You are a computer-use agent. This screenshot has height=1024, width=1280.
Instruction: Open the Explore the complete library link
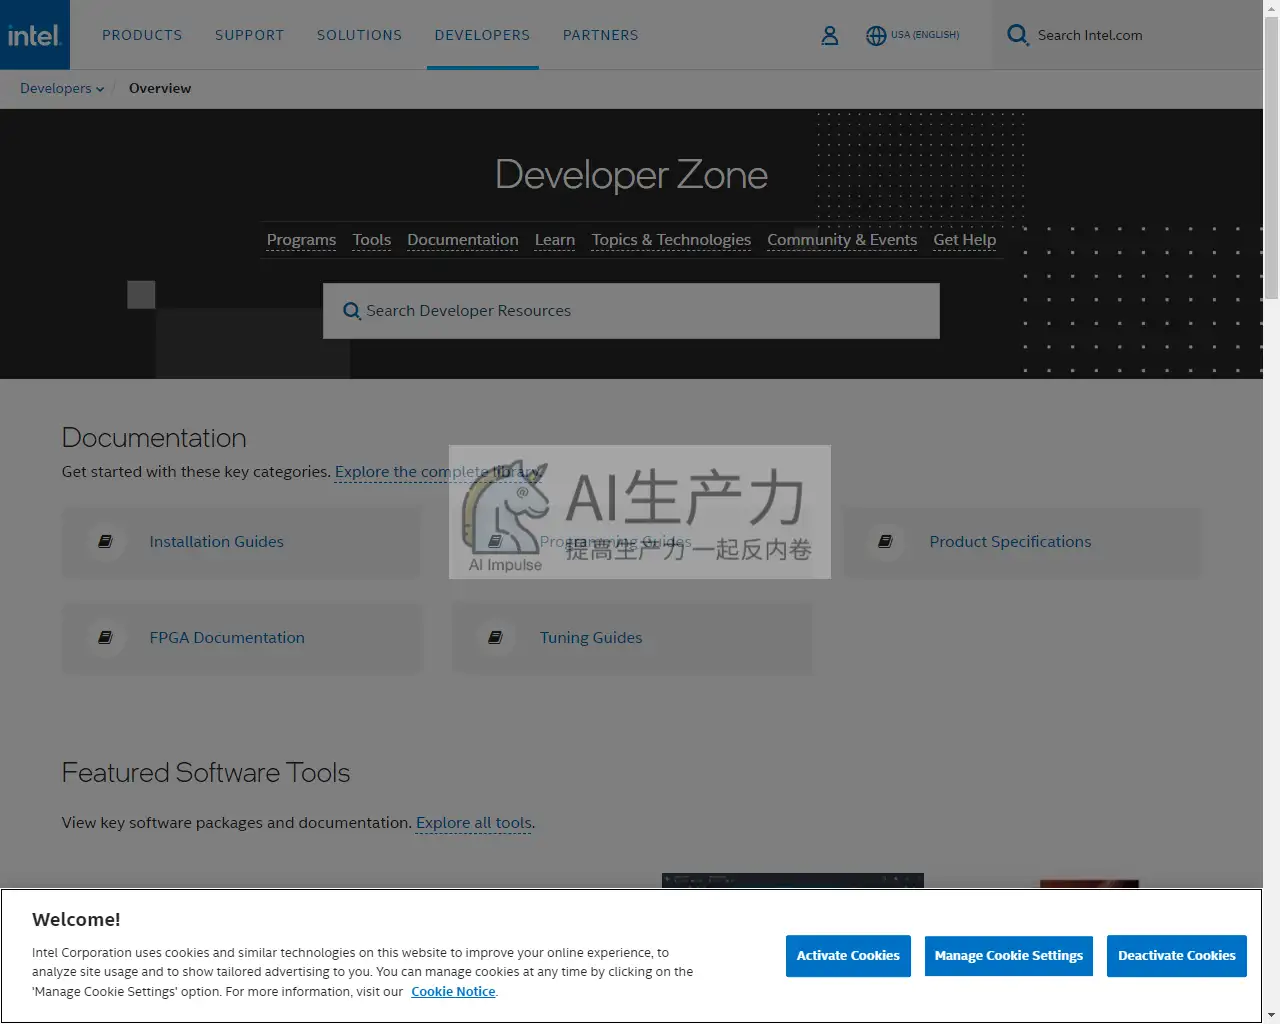click(x=438, y=472)
